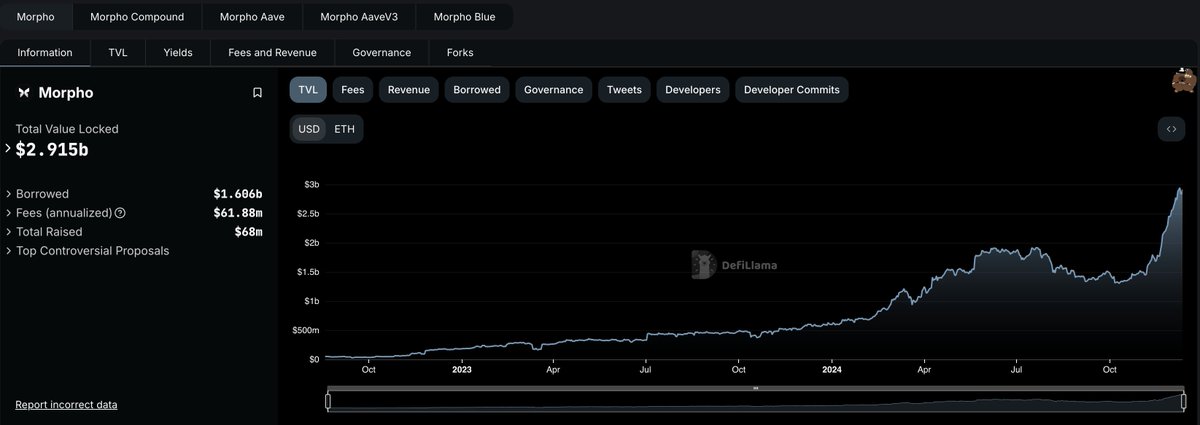Image resolution: width=1200 pixels, height=425 pixels.
Task: Toggle the Governance chart metric
Action: click(x=553, y=90)
